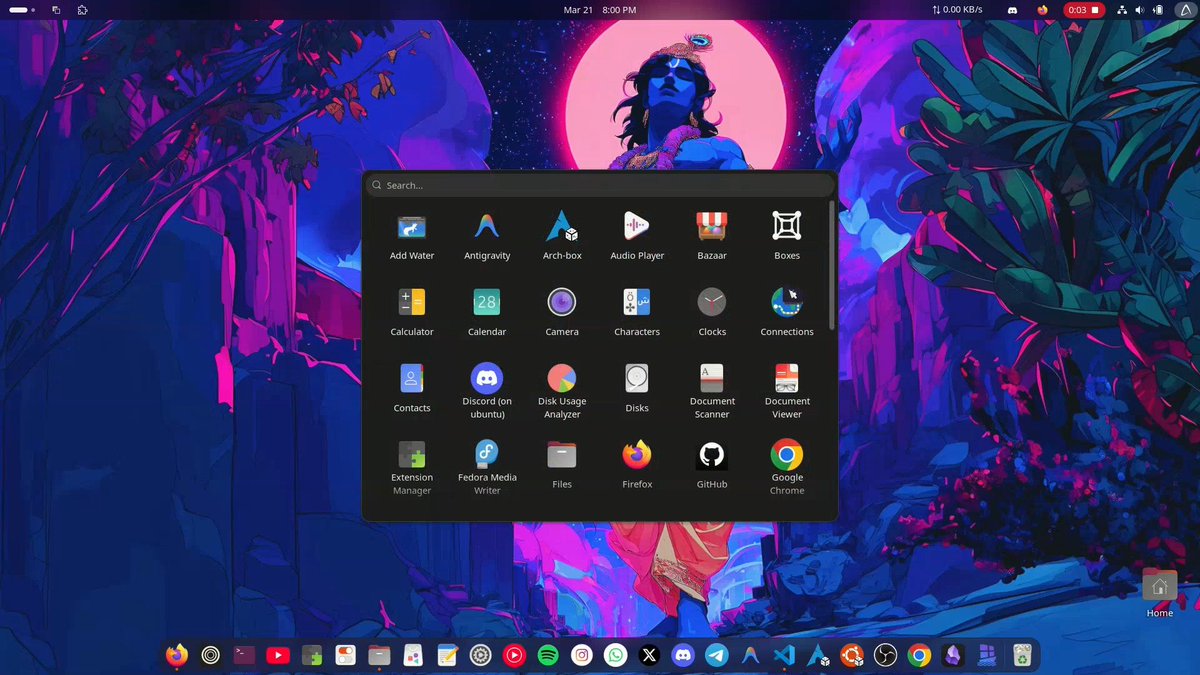
Task: Open the Calculator app
Action: 412,312
